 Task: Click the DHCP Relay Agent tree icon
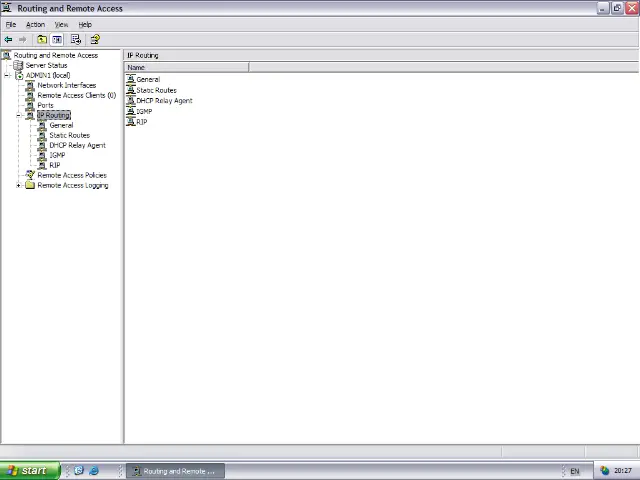pos(42,145)
